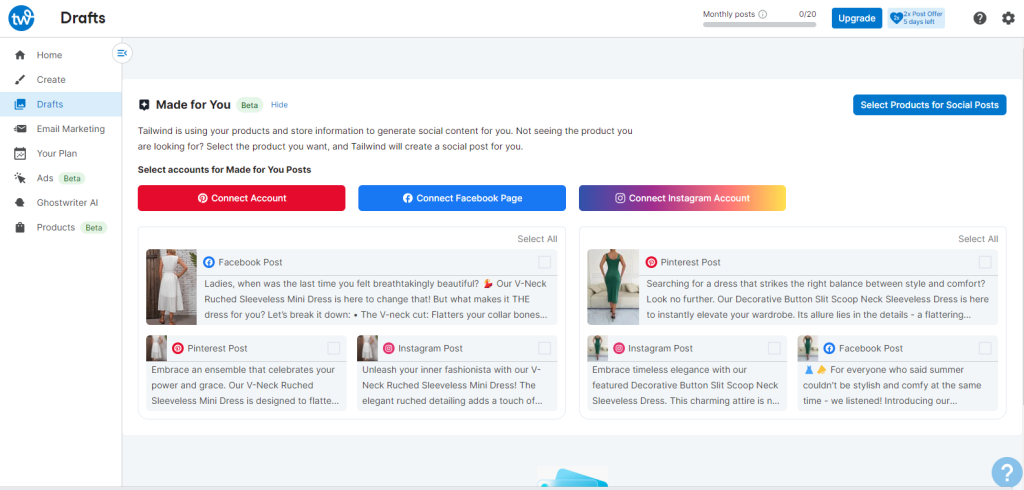Click small green dress thumbnail on Facebook Post
The height and width of the screenshot is (490, 1024).
click(x=808, y=348)
